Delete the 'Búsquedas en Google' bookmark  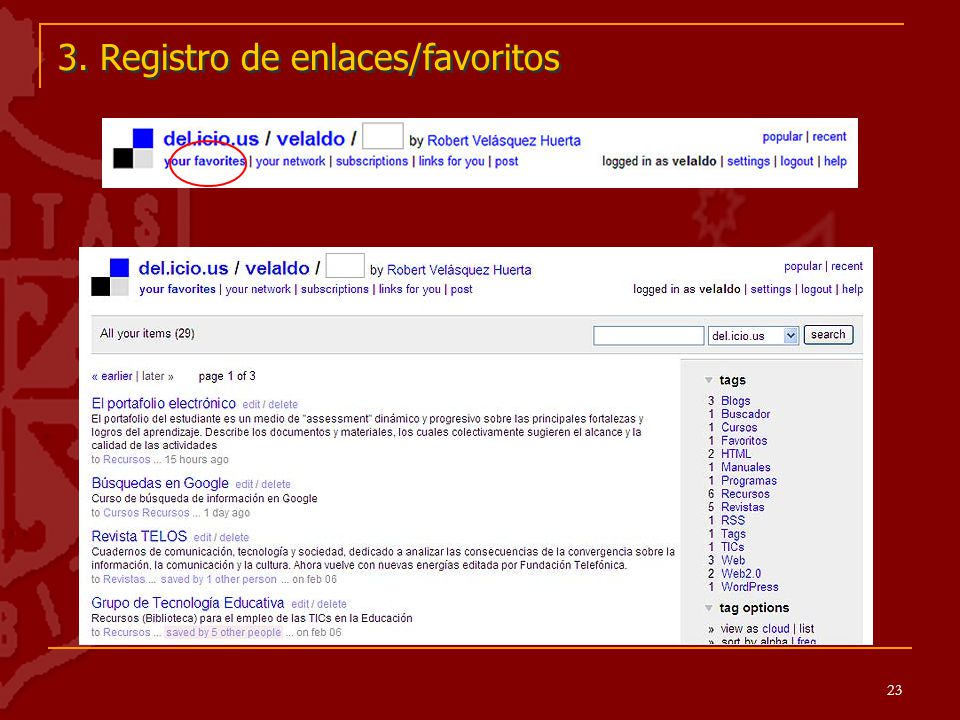pyautogui.click(x=276, y=484)
